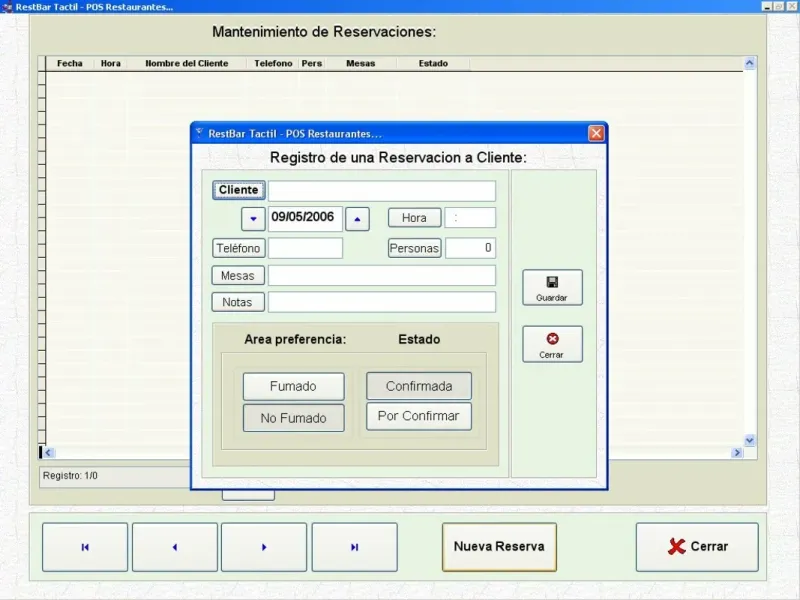Click the Fecha column header
The width and height of the screenshot is (800, 600).
coord(69,63)
